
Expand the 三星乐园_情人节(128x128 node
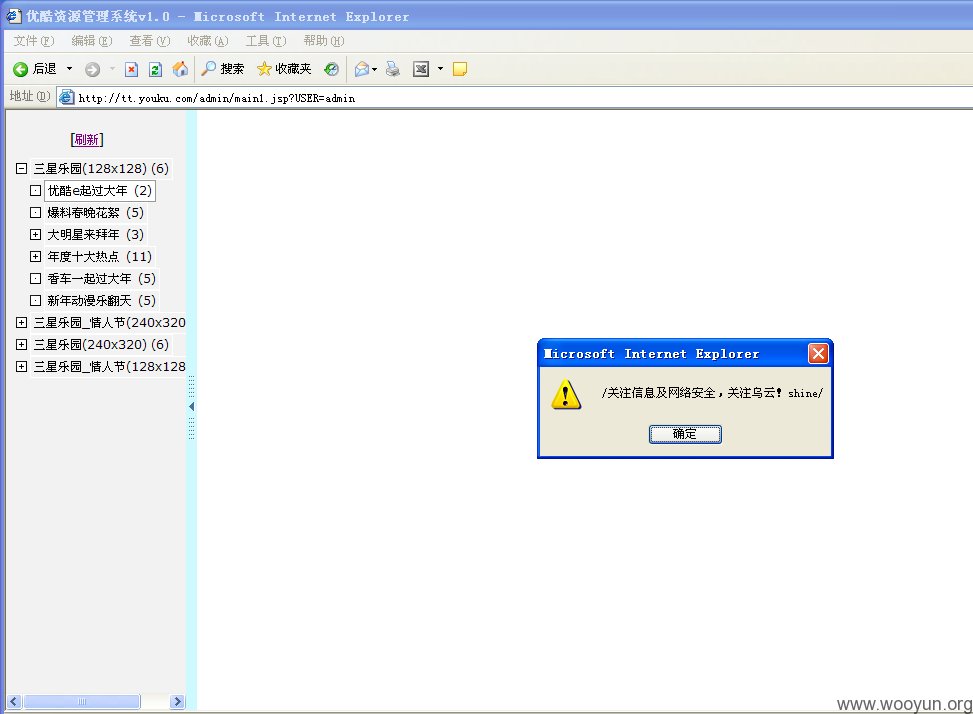21,366
